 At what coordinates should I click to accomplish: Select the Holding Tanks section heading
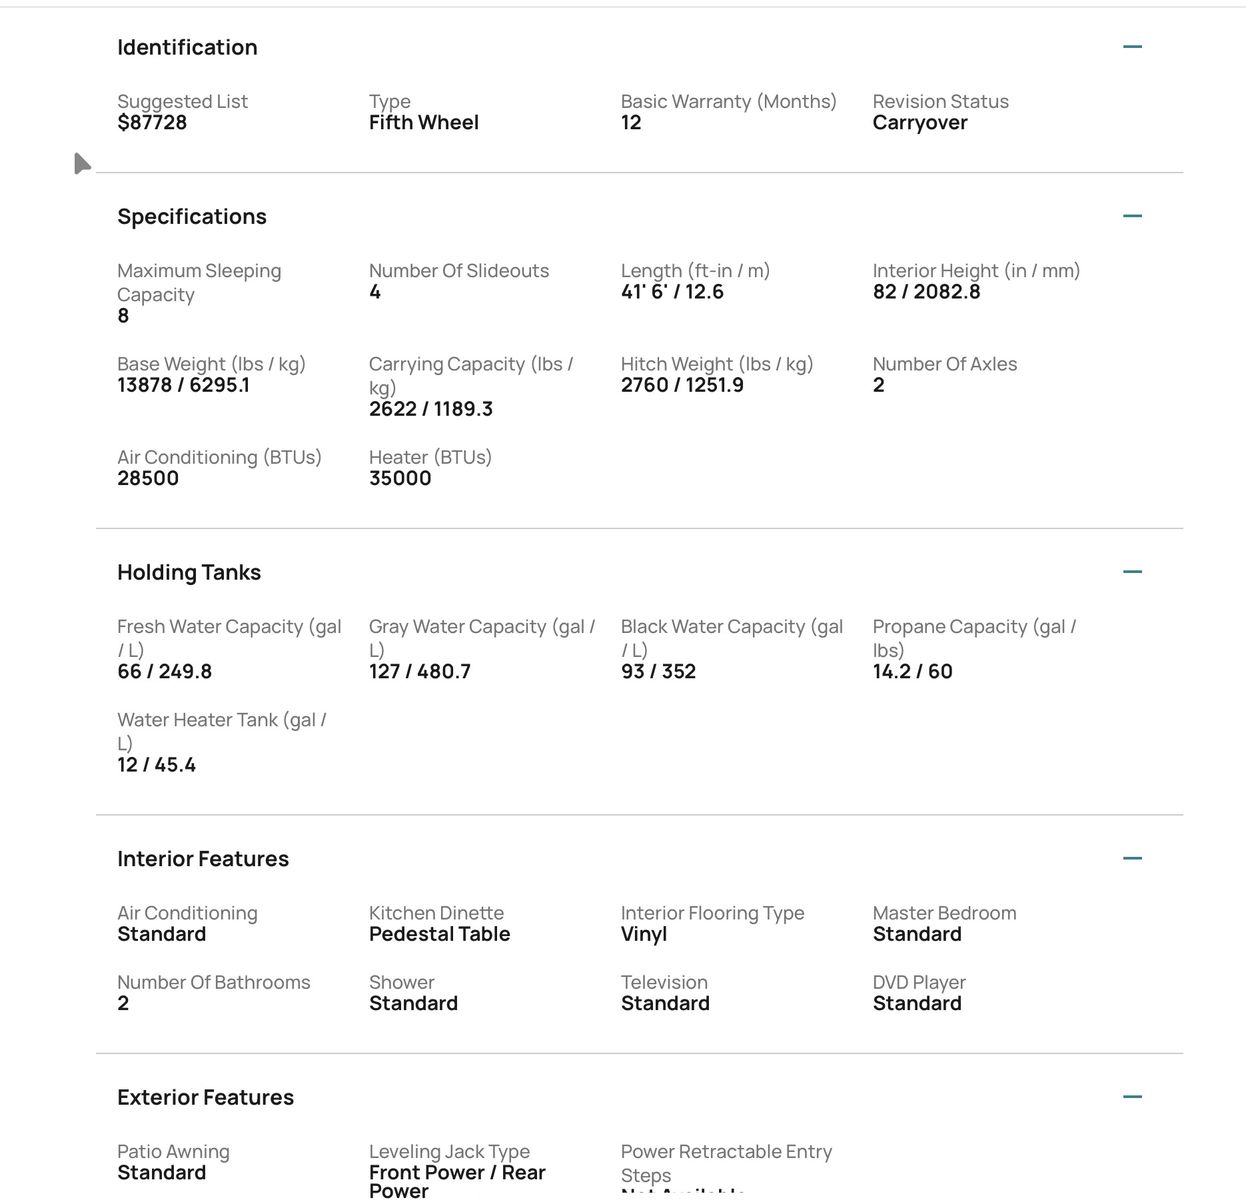click(x=189, y=572)
